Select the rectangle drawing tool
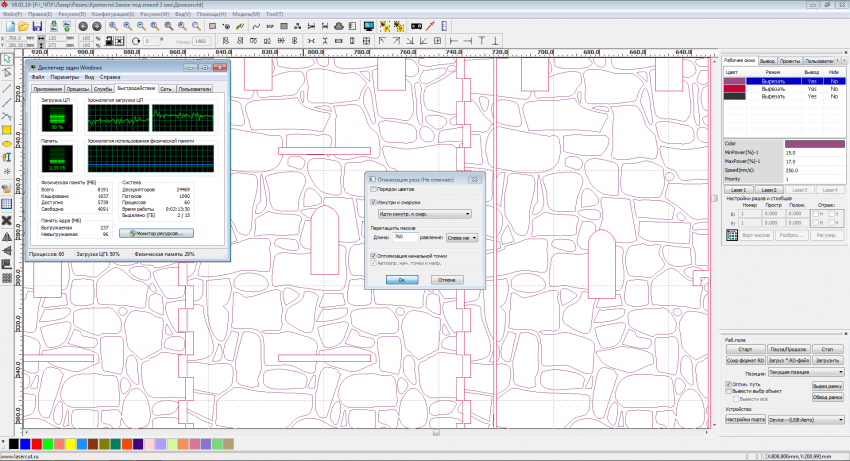This screenshot has width=850, height=461. click(x=7, y=130)
